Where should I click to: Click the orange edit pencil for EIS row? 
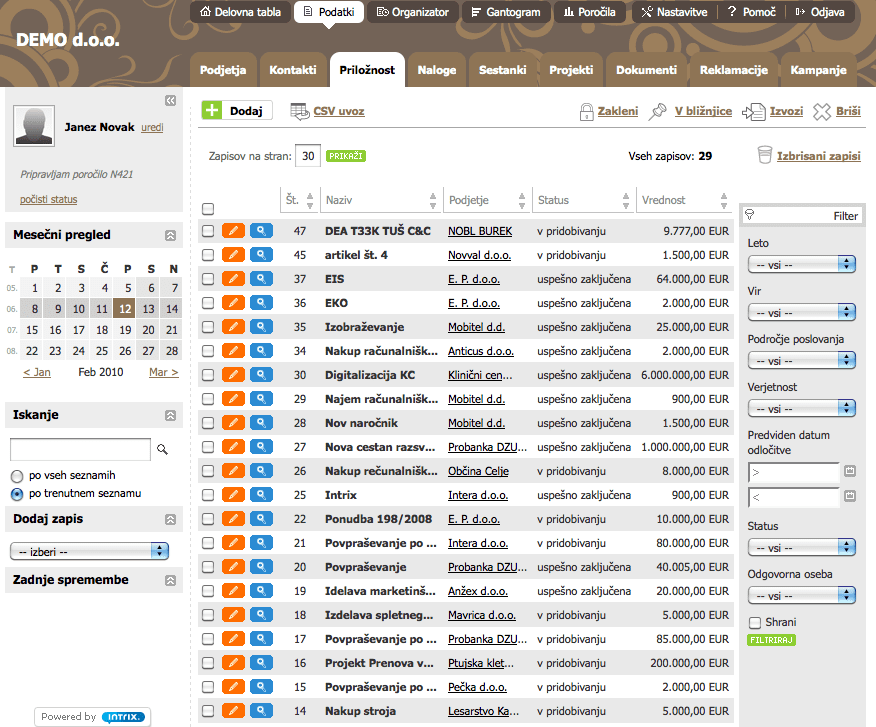pyautogui.click(x=233, y=279)
